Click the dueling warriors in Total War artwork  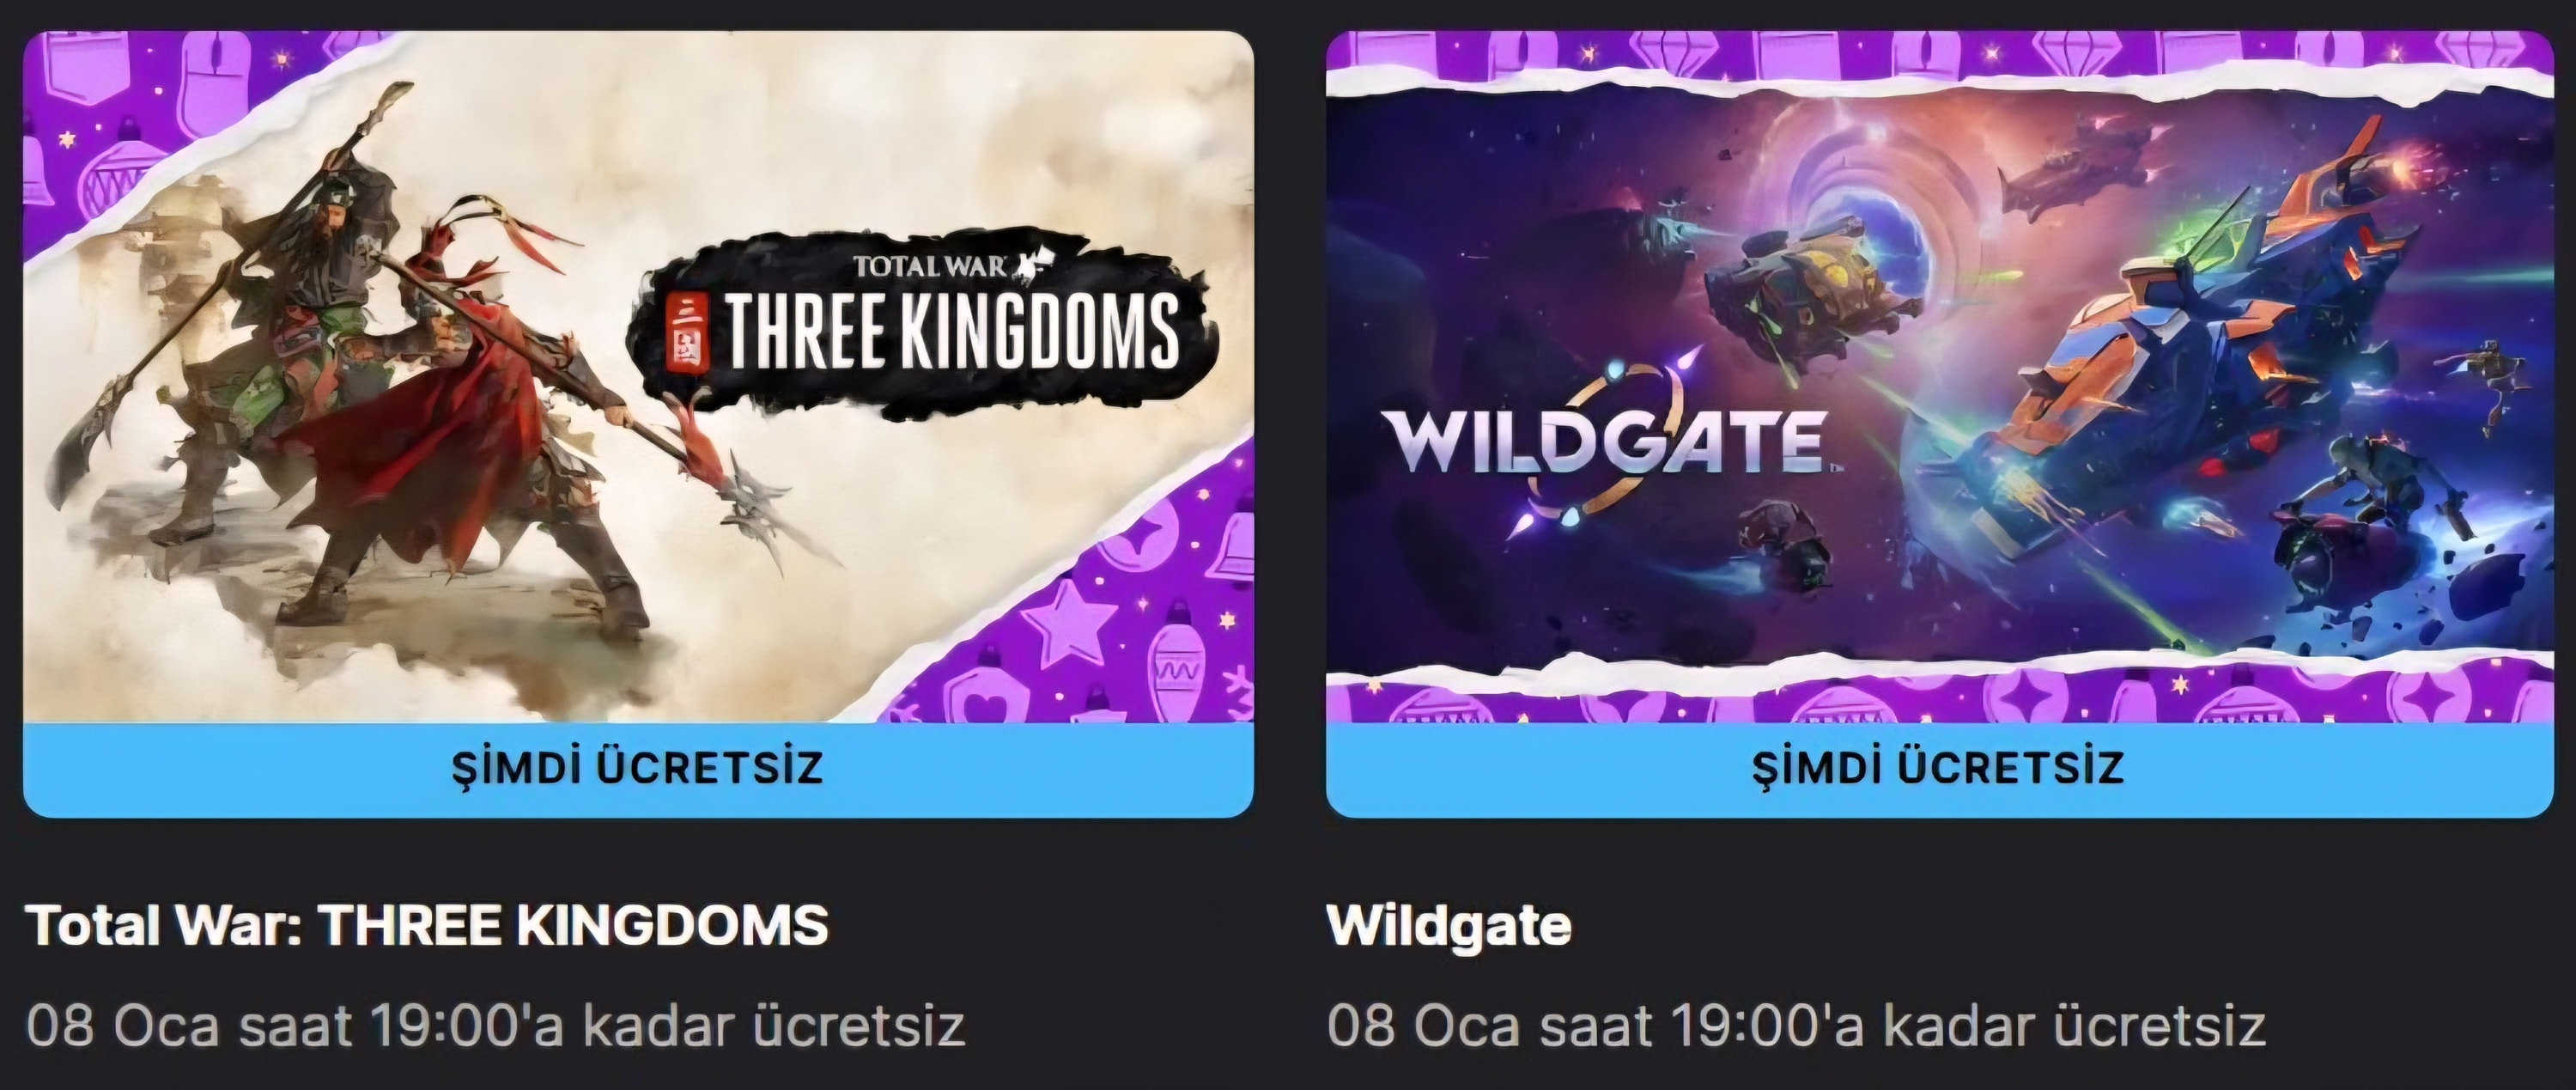pyautogui.click(x=380, y=380)
